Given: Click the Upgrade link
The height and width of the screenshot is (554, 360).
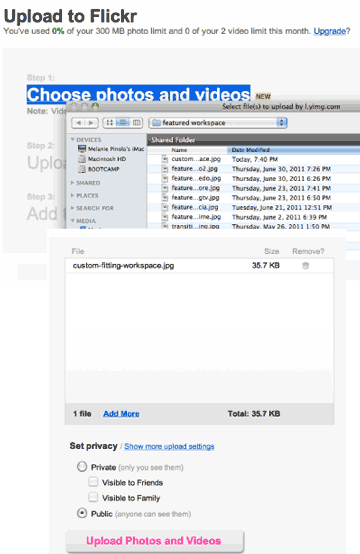Looking at the screenshot, I should [330, 31].
